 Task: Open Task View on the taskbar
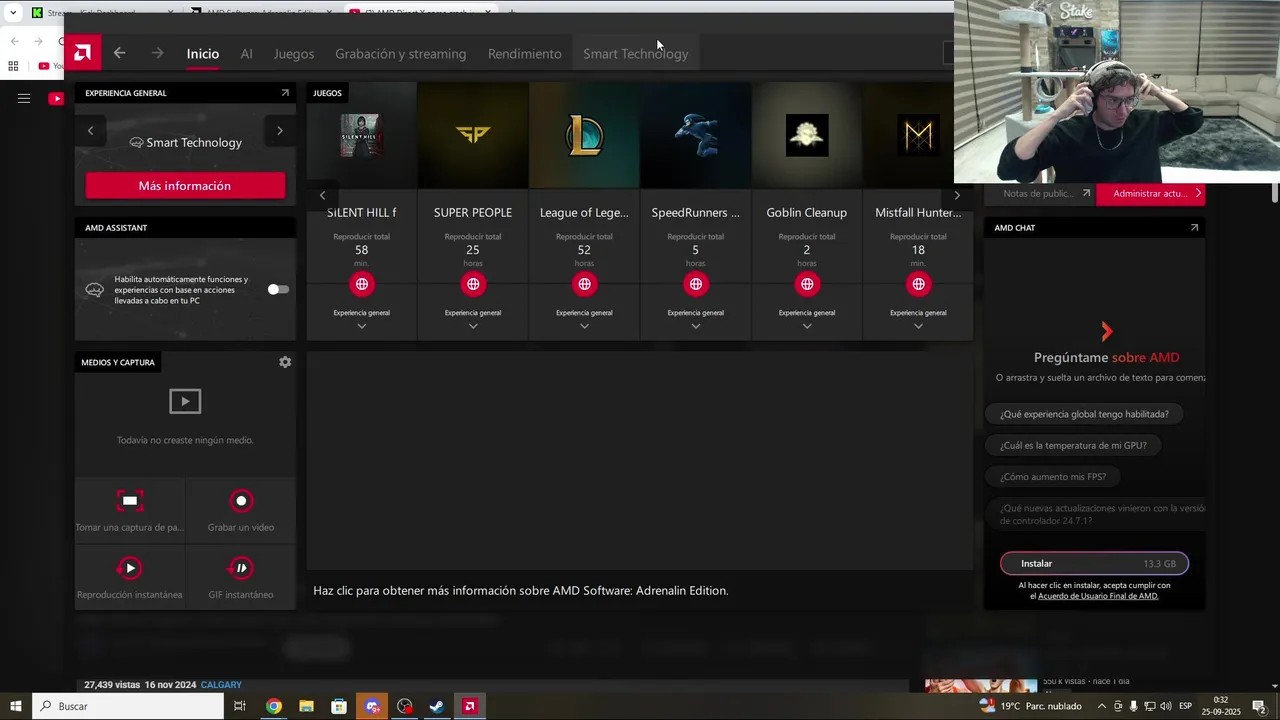[240, 706]
